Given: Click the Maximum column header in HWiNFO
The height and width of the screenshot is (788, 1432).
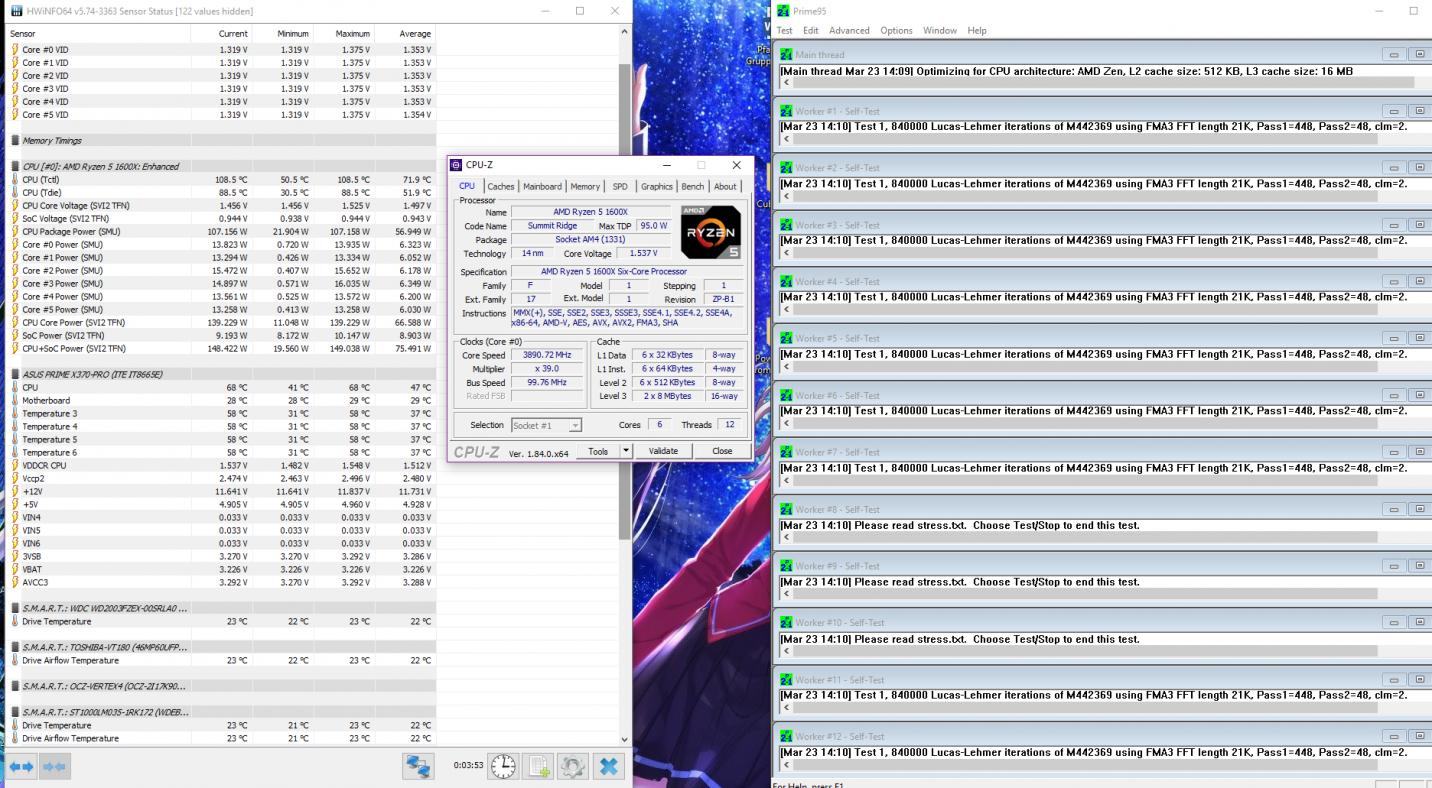Looking at the screenshot, I should (x=343, y=34).
